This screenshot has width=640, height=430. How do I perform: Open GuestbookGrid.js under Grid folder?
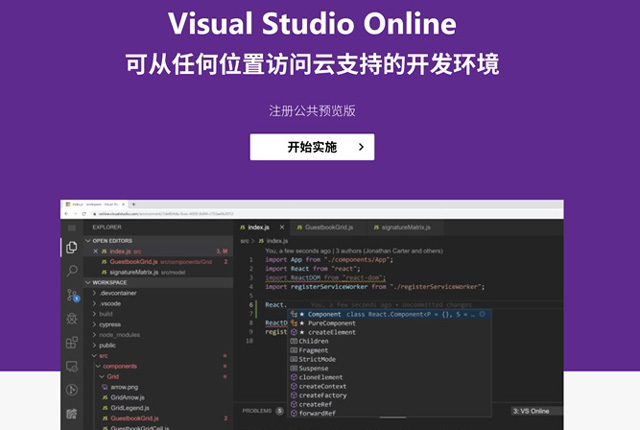pyautogui.click(x=158, y=418)
